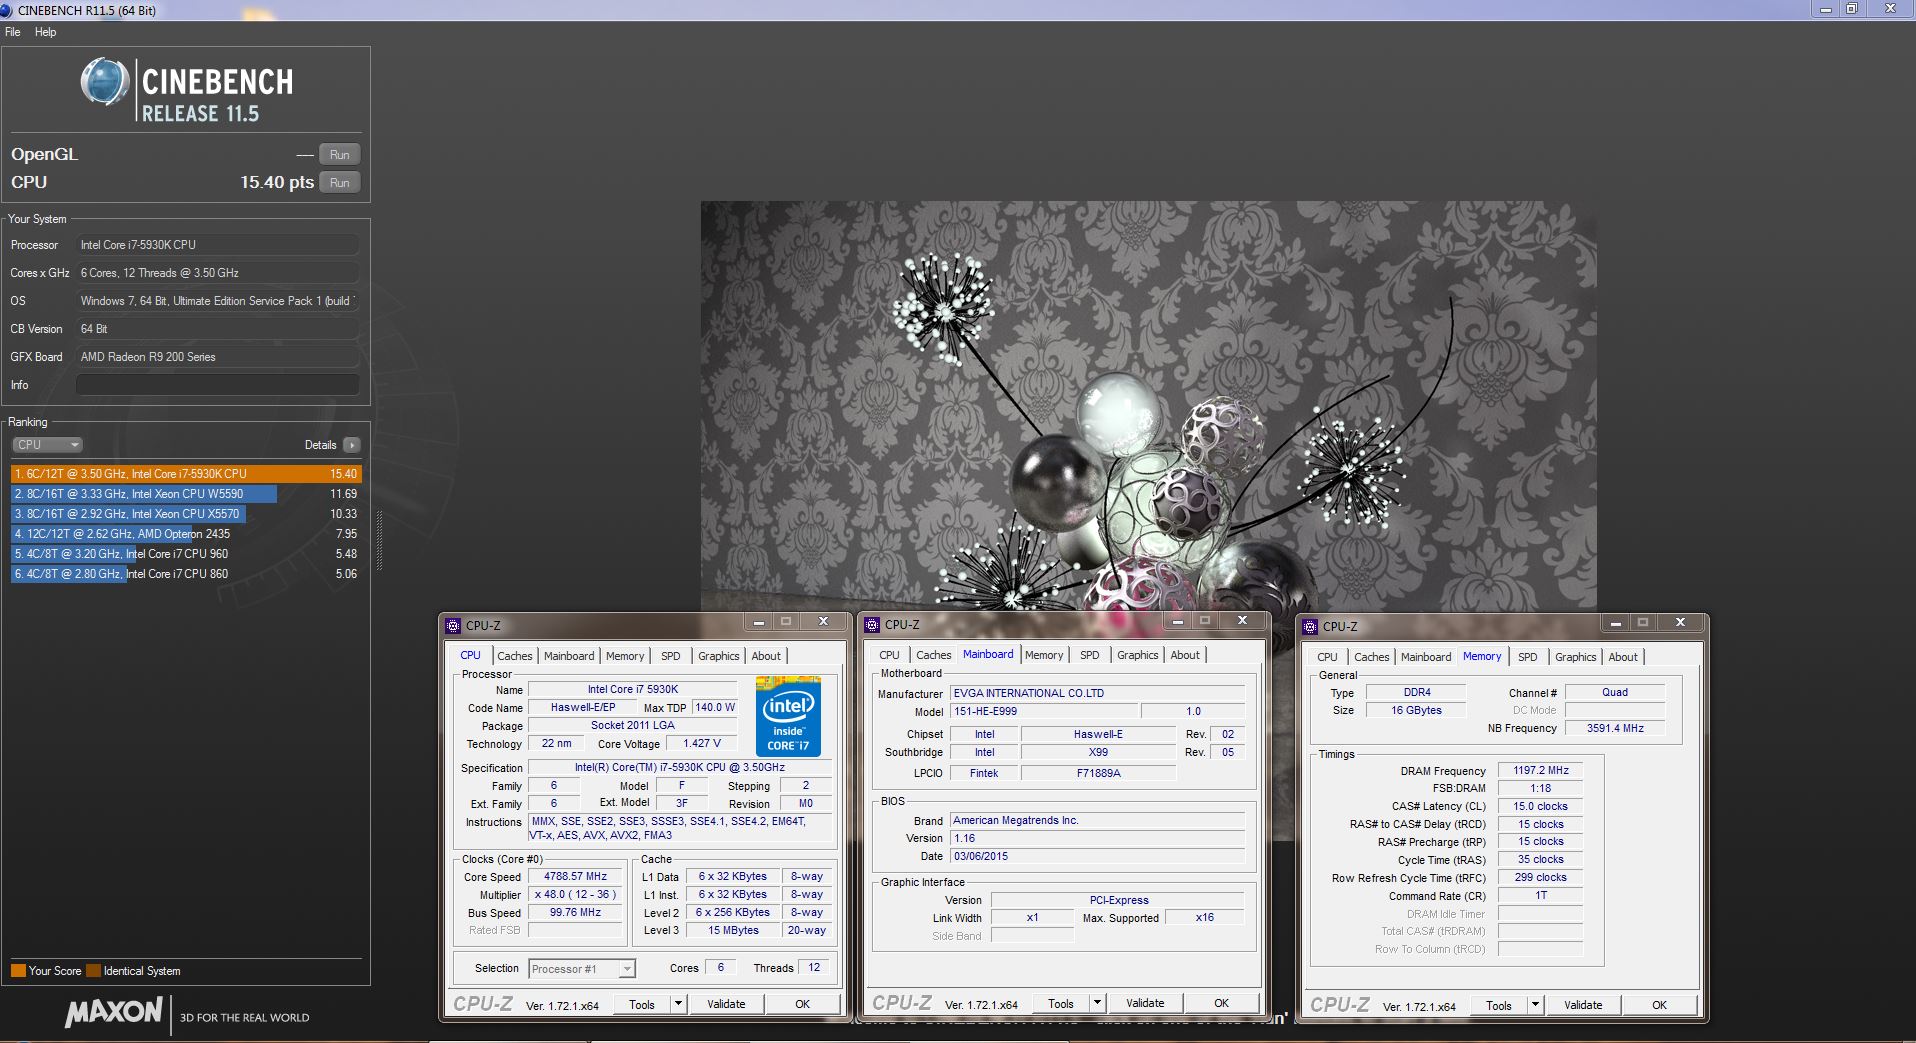Viewport: 1916px width, 1043px height.
Task: Click the CPU-Z icon in the Mainboard window title bar
Action: click(872, 625)
